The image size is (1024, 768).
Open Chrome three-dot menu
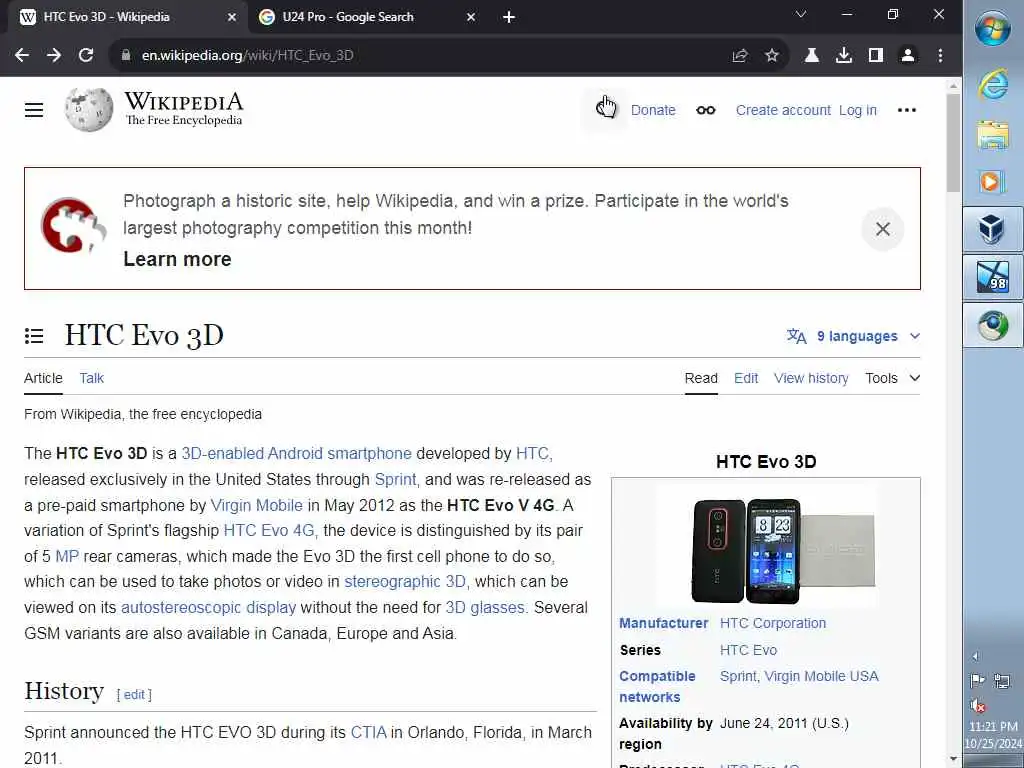click(x=940, y=56)
